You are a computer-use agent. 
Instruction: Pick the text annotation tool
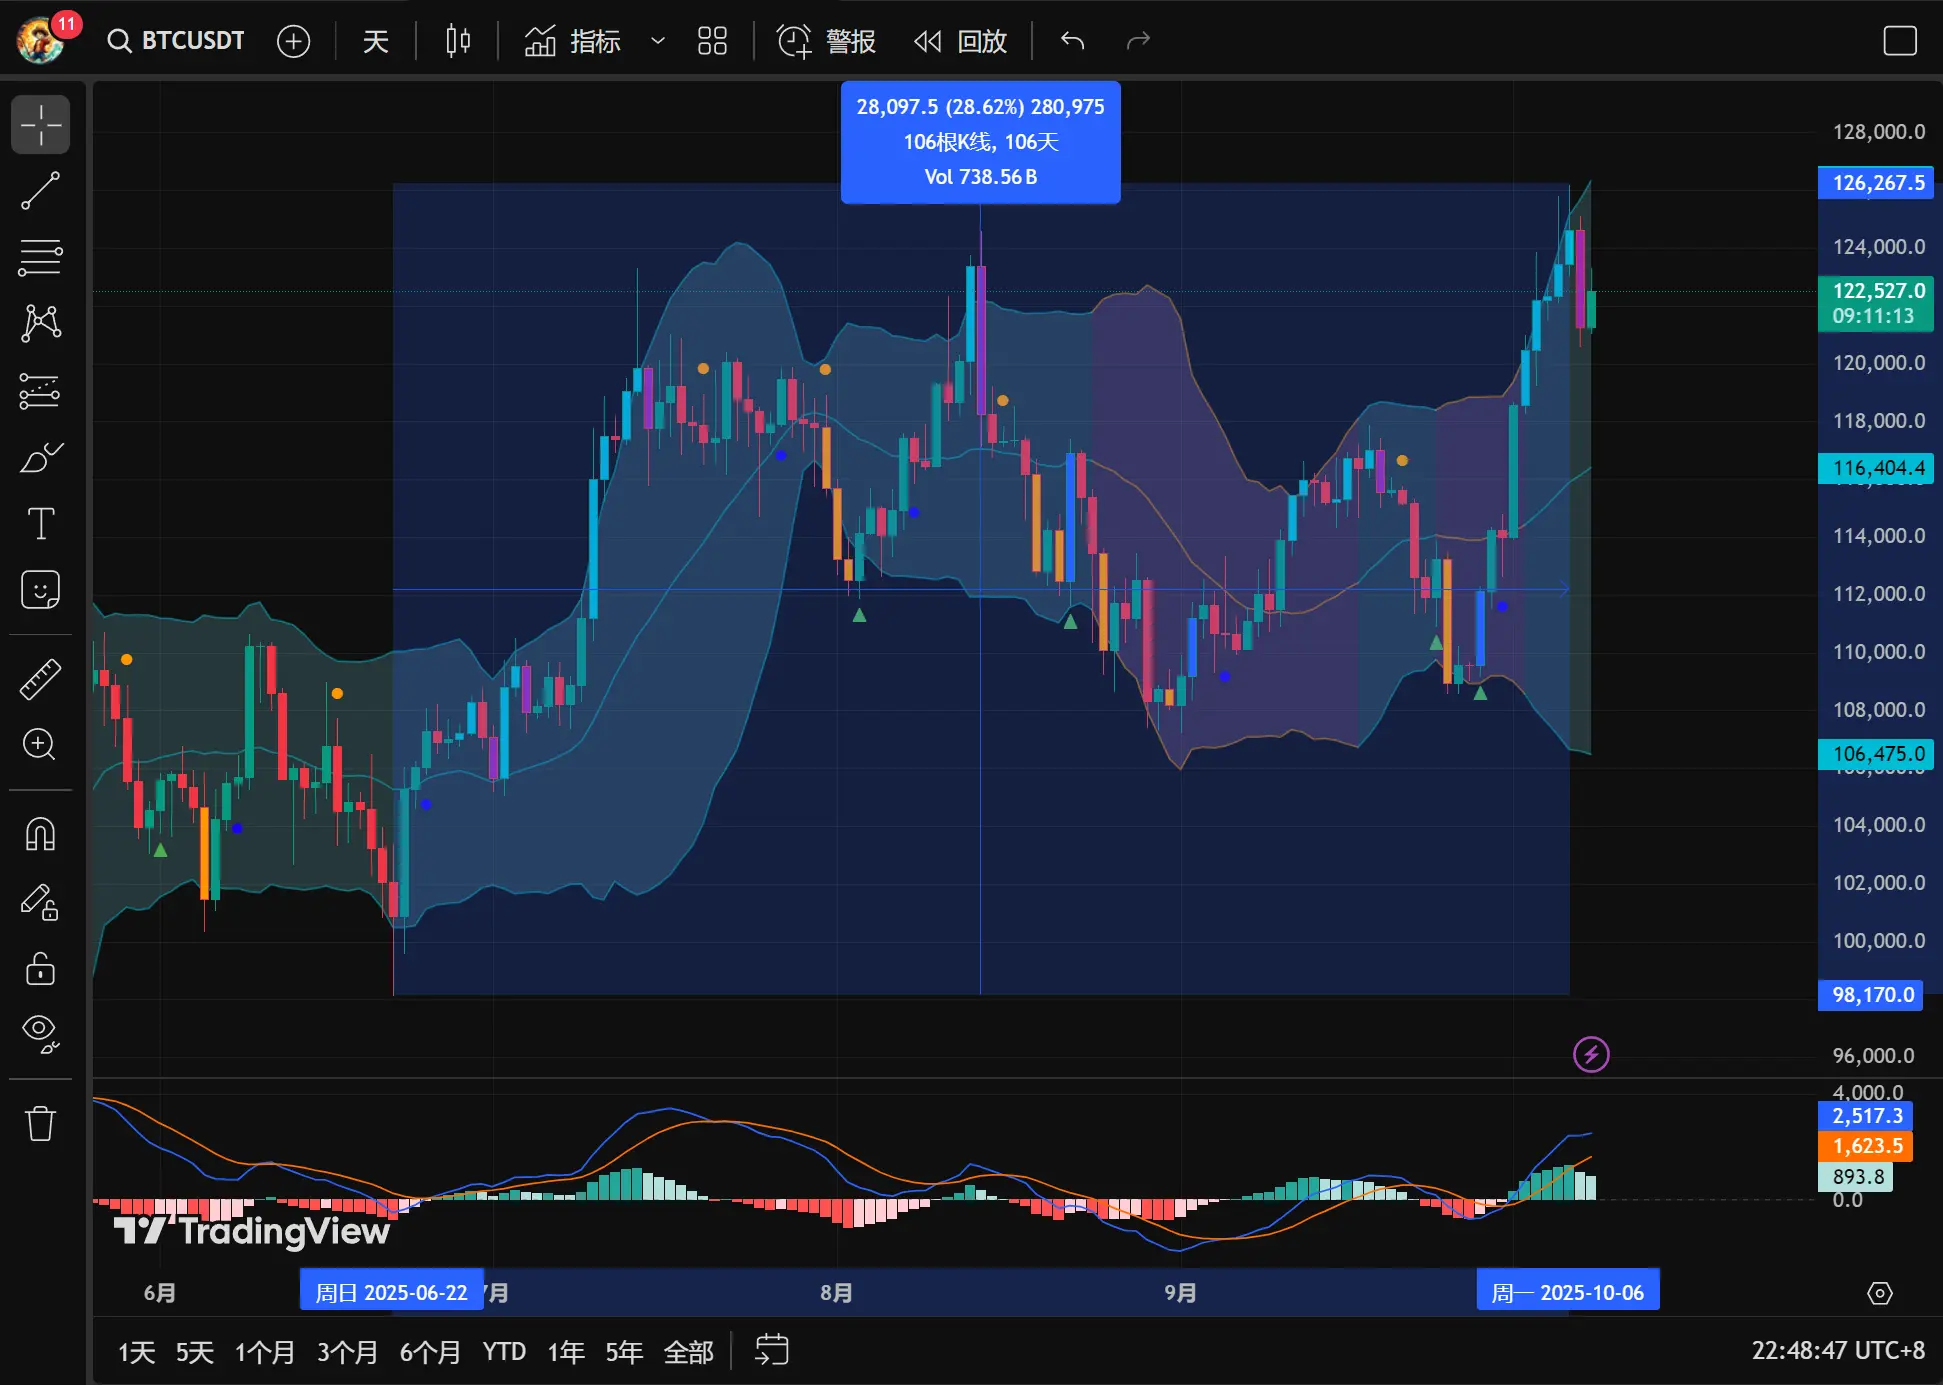(40, 524)
